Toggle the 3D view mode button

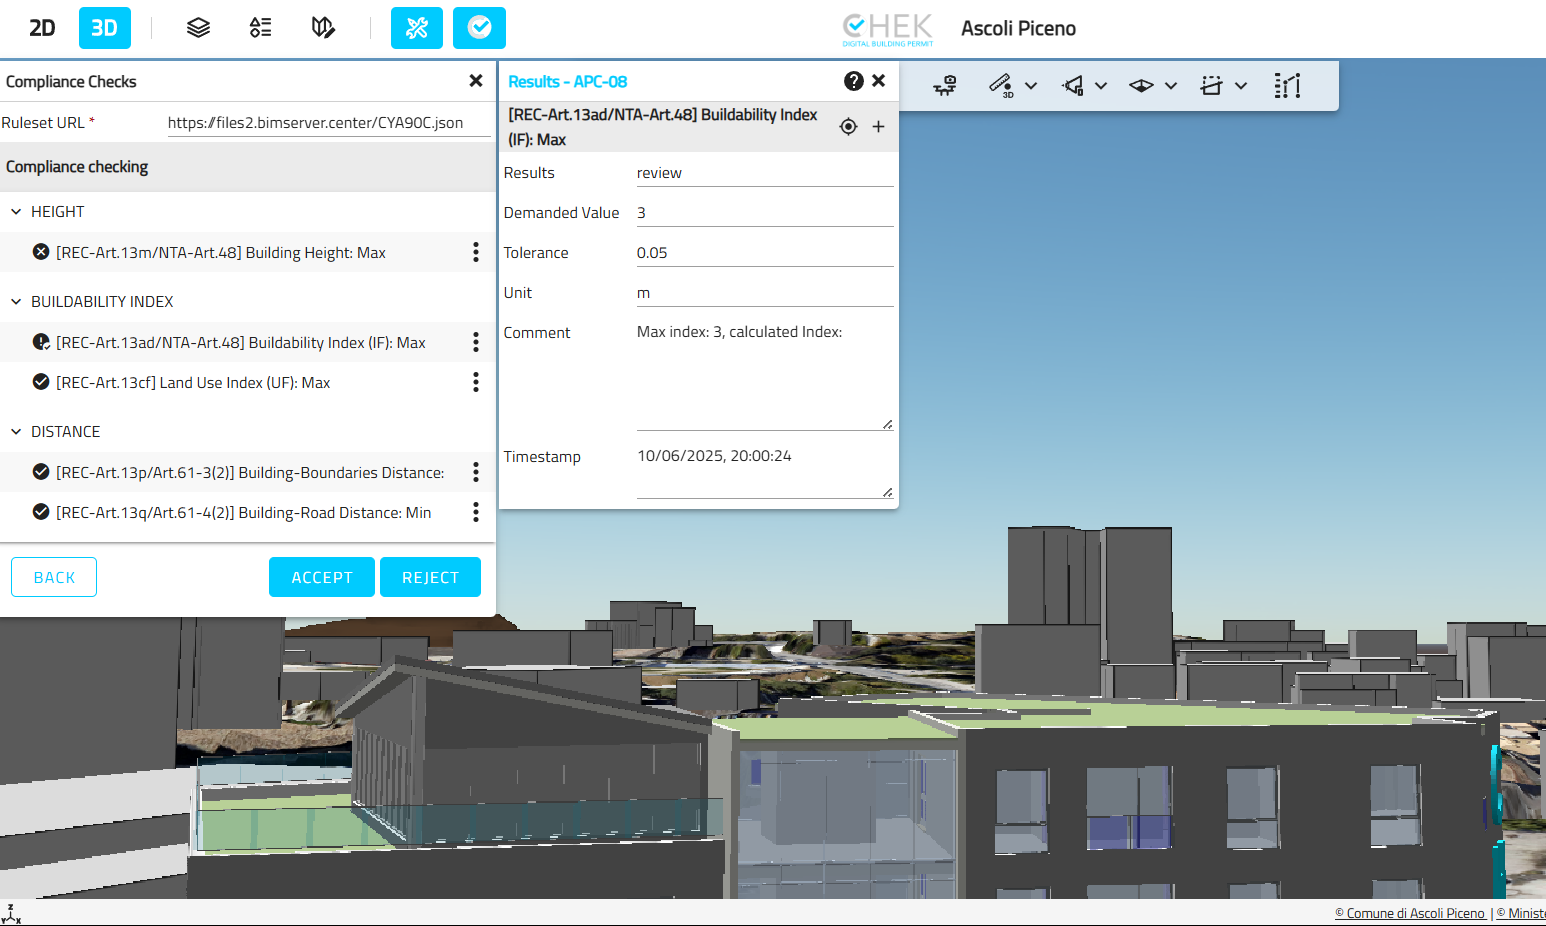[104, 28]
